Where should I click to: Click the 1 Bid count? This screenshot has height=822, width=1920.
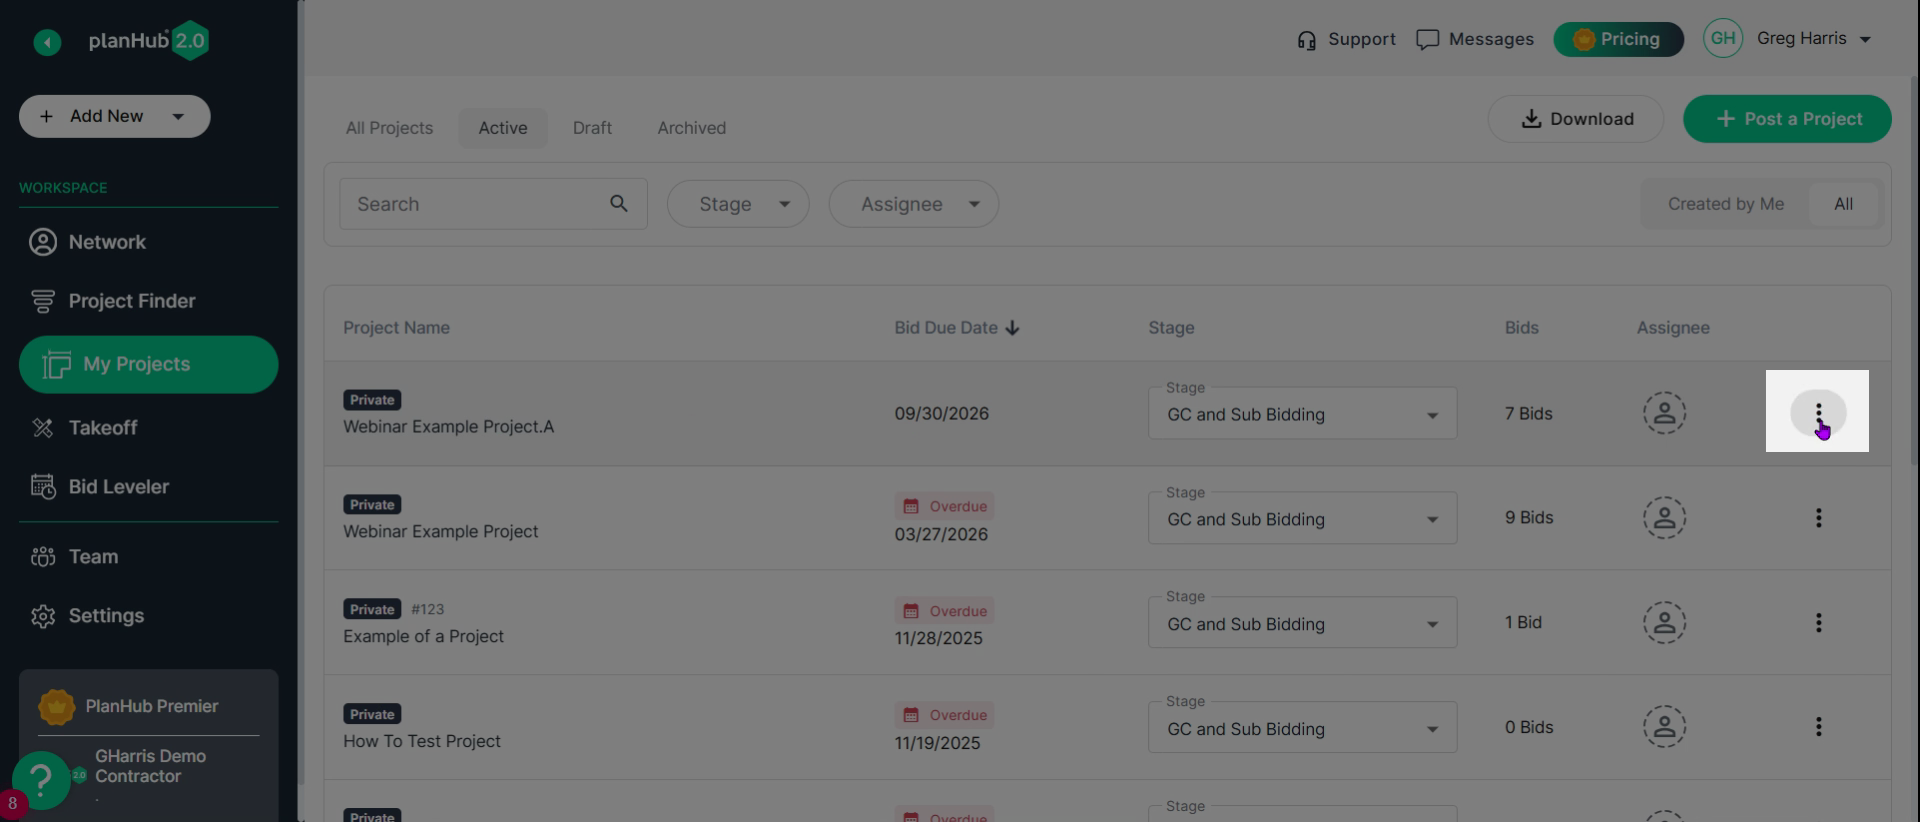1523,622
